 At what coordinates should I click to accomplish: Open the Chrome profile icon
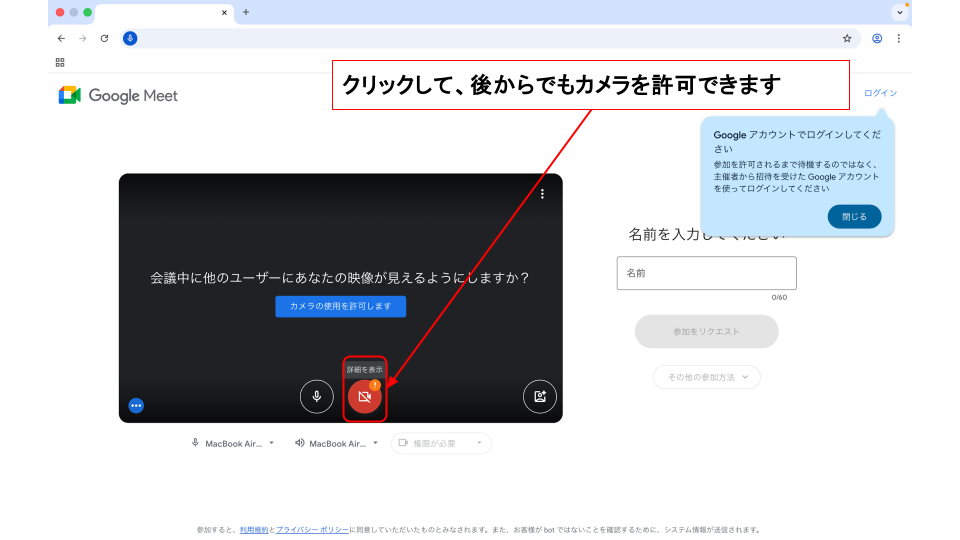pos(877,39)
